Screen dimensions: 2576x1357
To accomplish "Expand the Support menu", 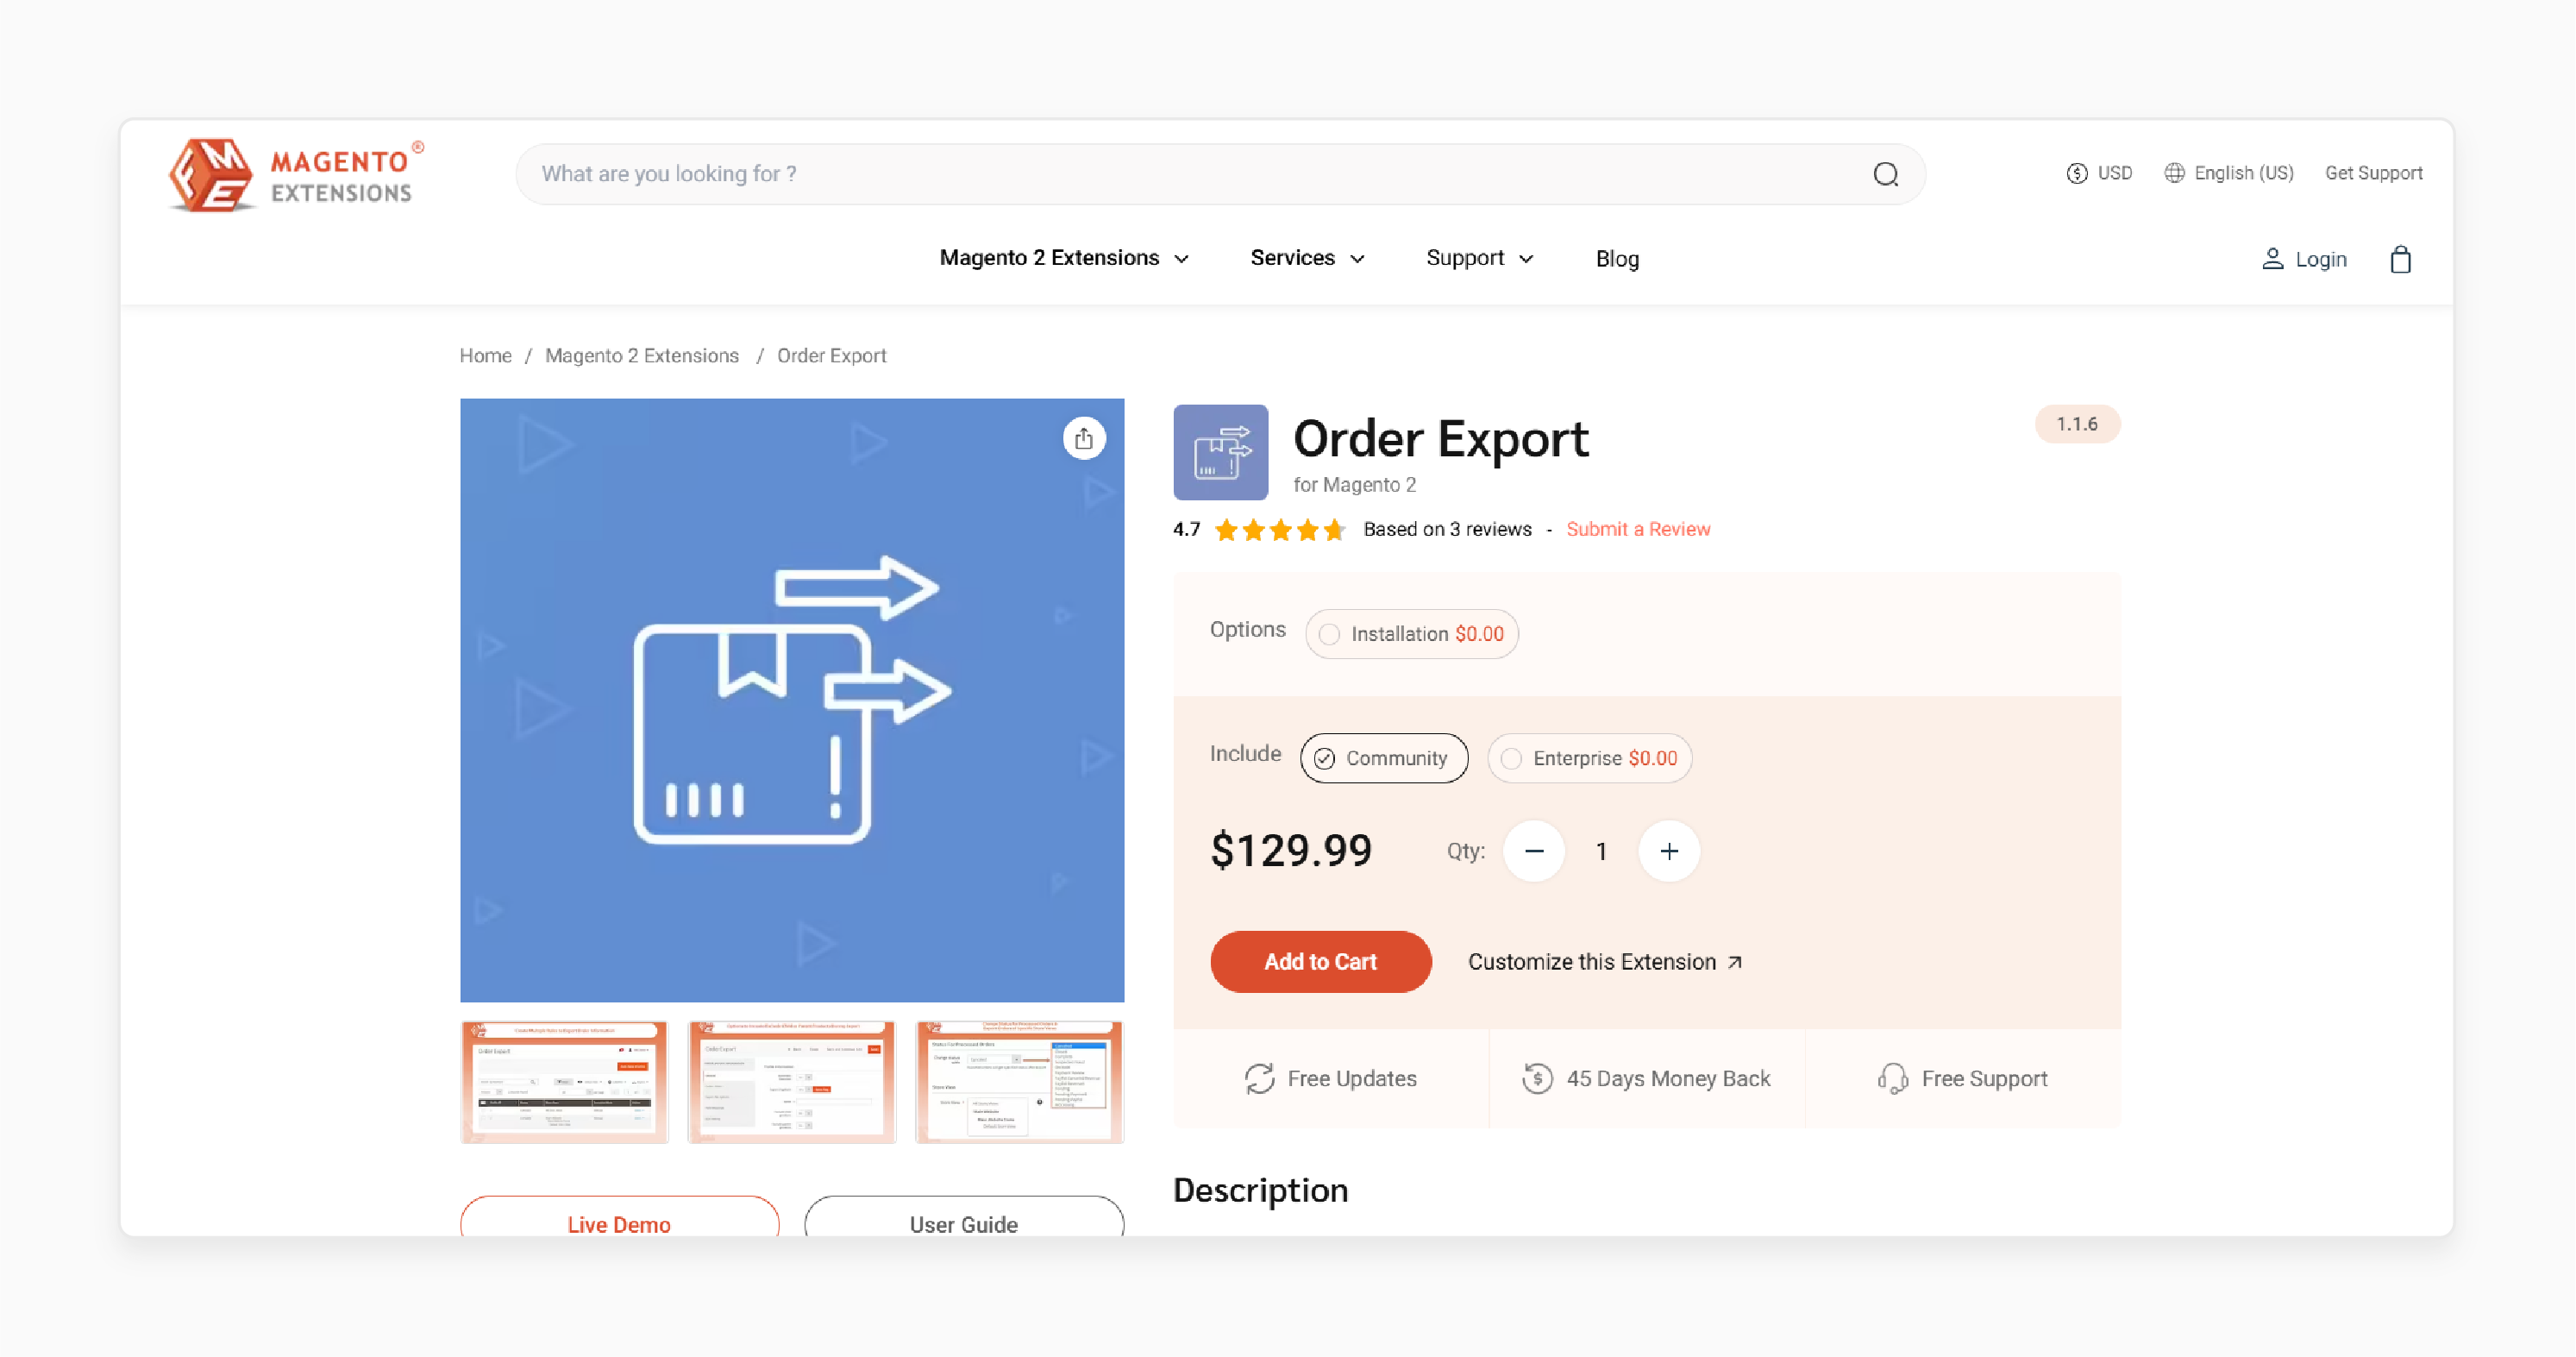I will pyautogui.click(x=1479, y=258).
